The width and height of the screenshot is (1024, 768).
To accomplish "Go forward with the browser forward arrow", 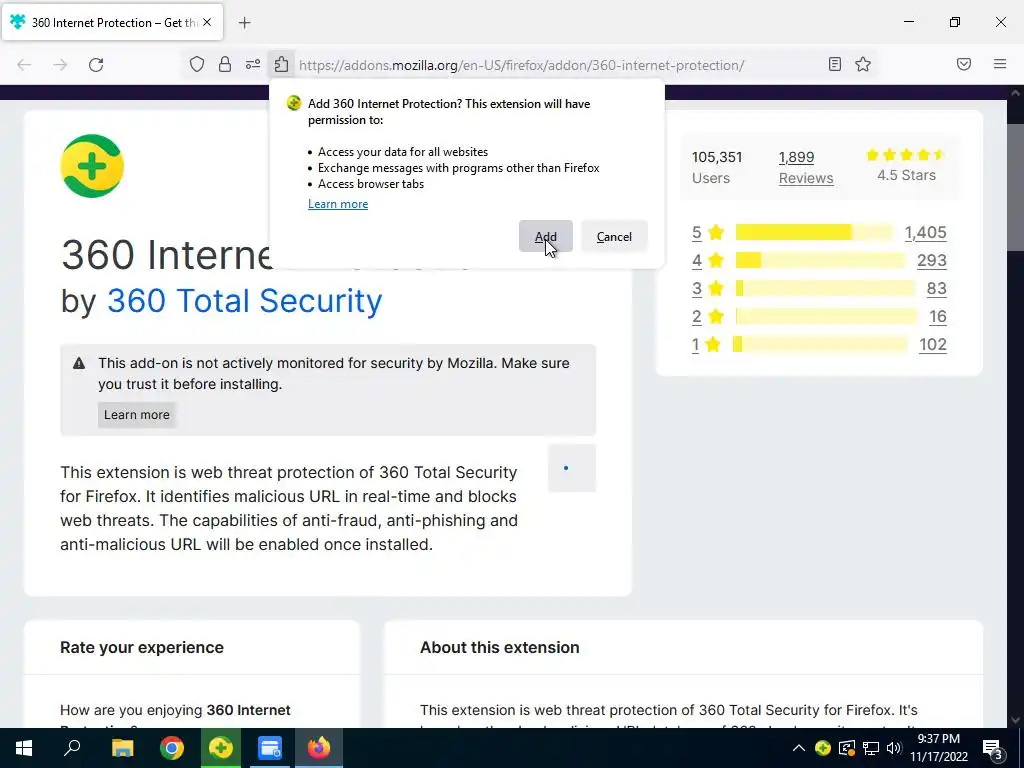I will (x=60, y=65).
